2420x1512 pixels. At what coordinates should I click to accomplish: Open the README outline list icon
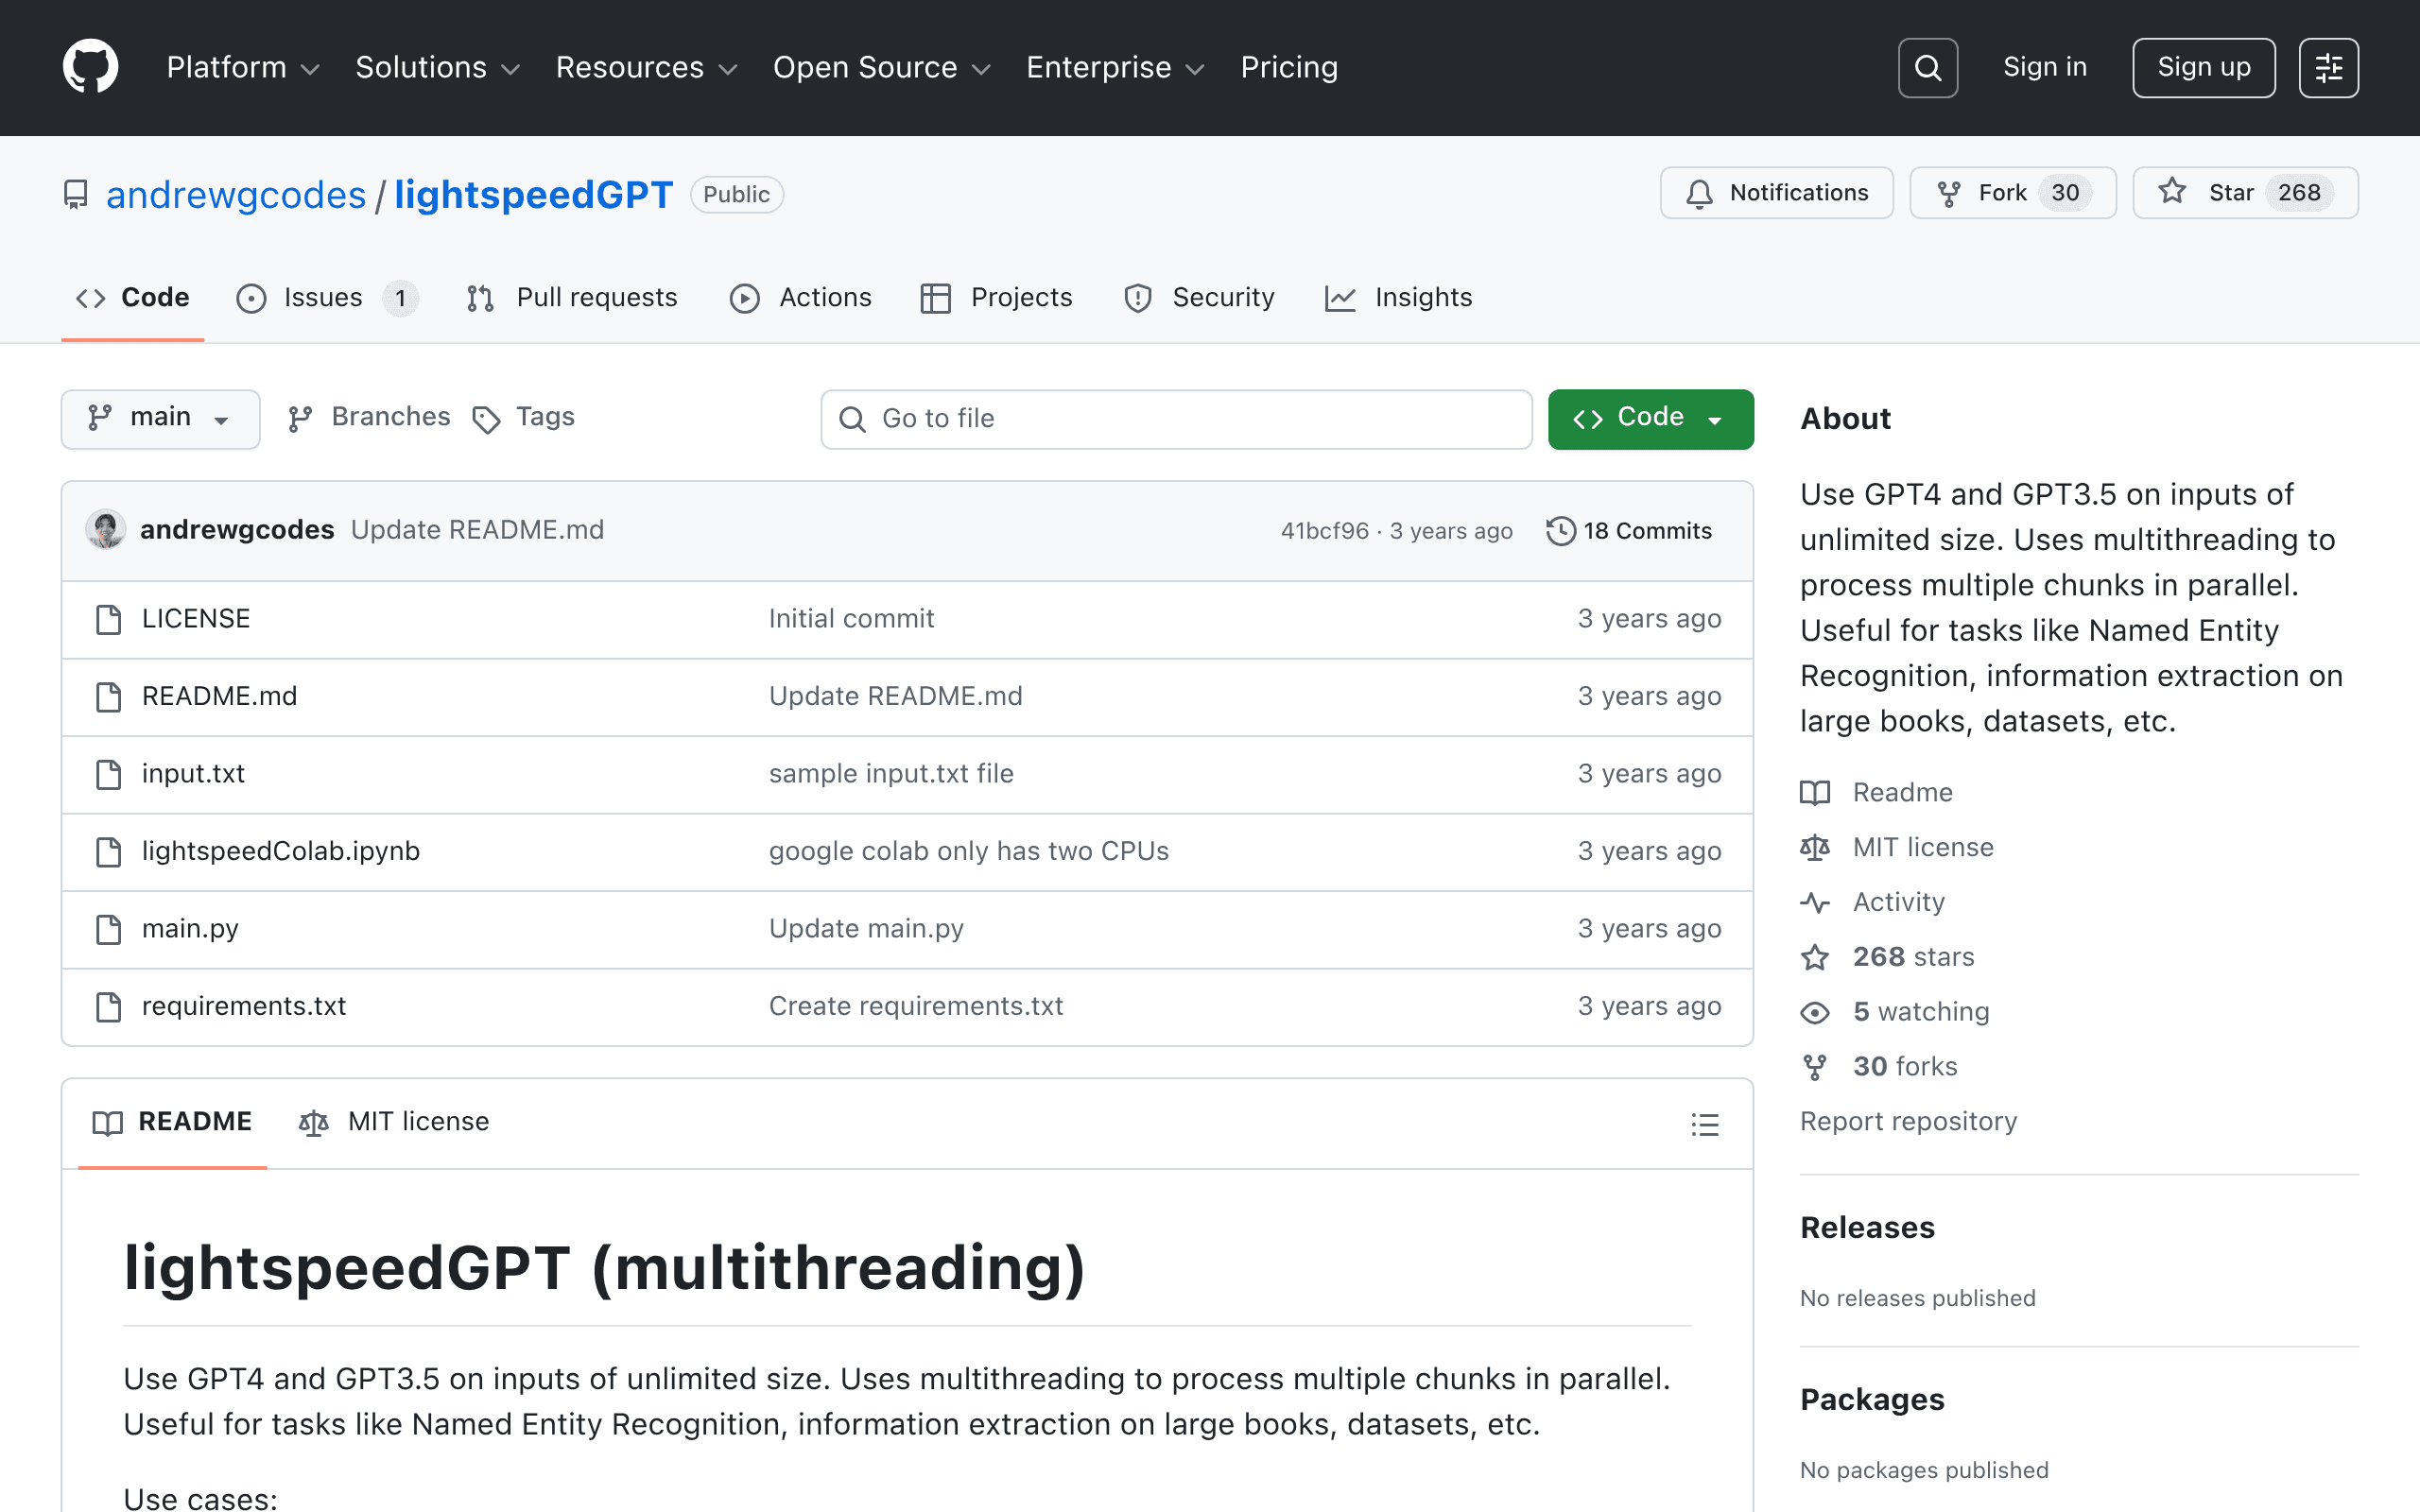[x=1705, y=1124]
